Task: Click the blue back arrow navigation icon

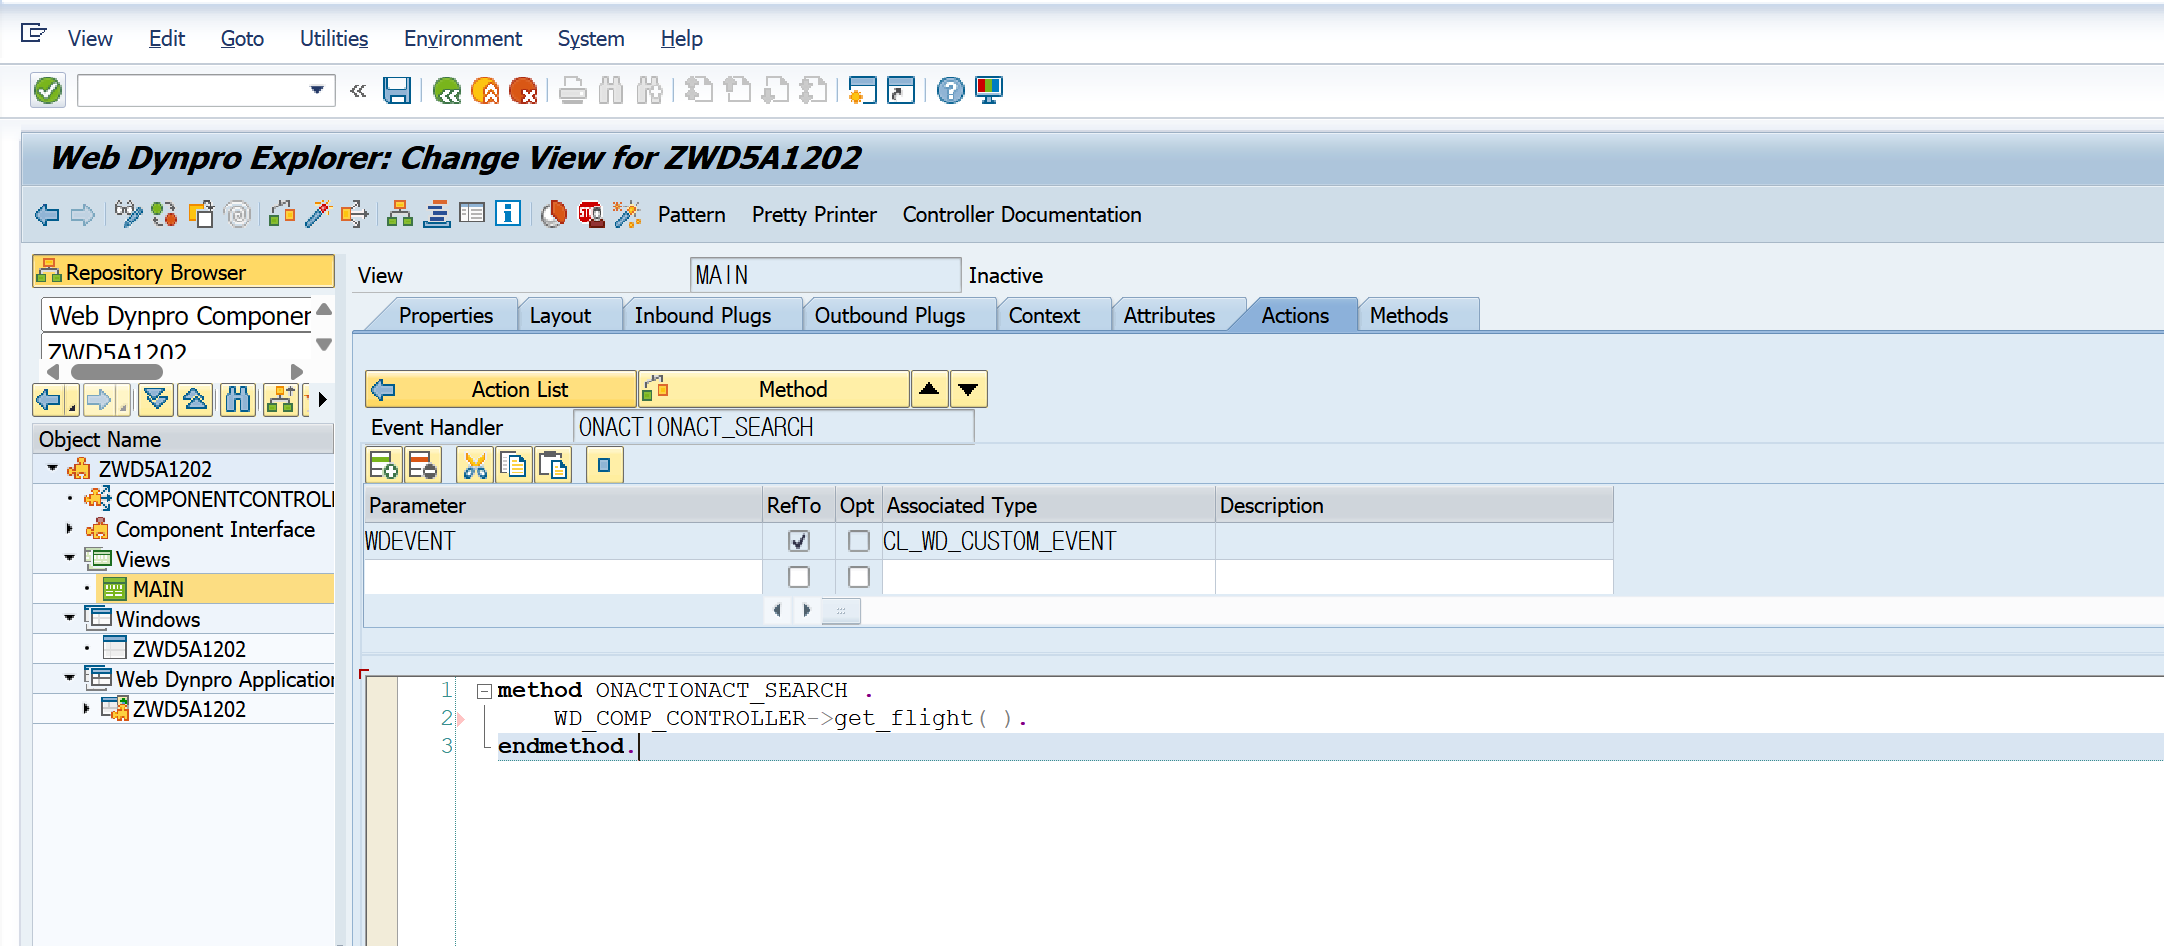Action: [47, 214]
